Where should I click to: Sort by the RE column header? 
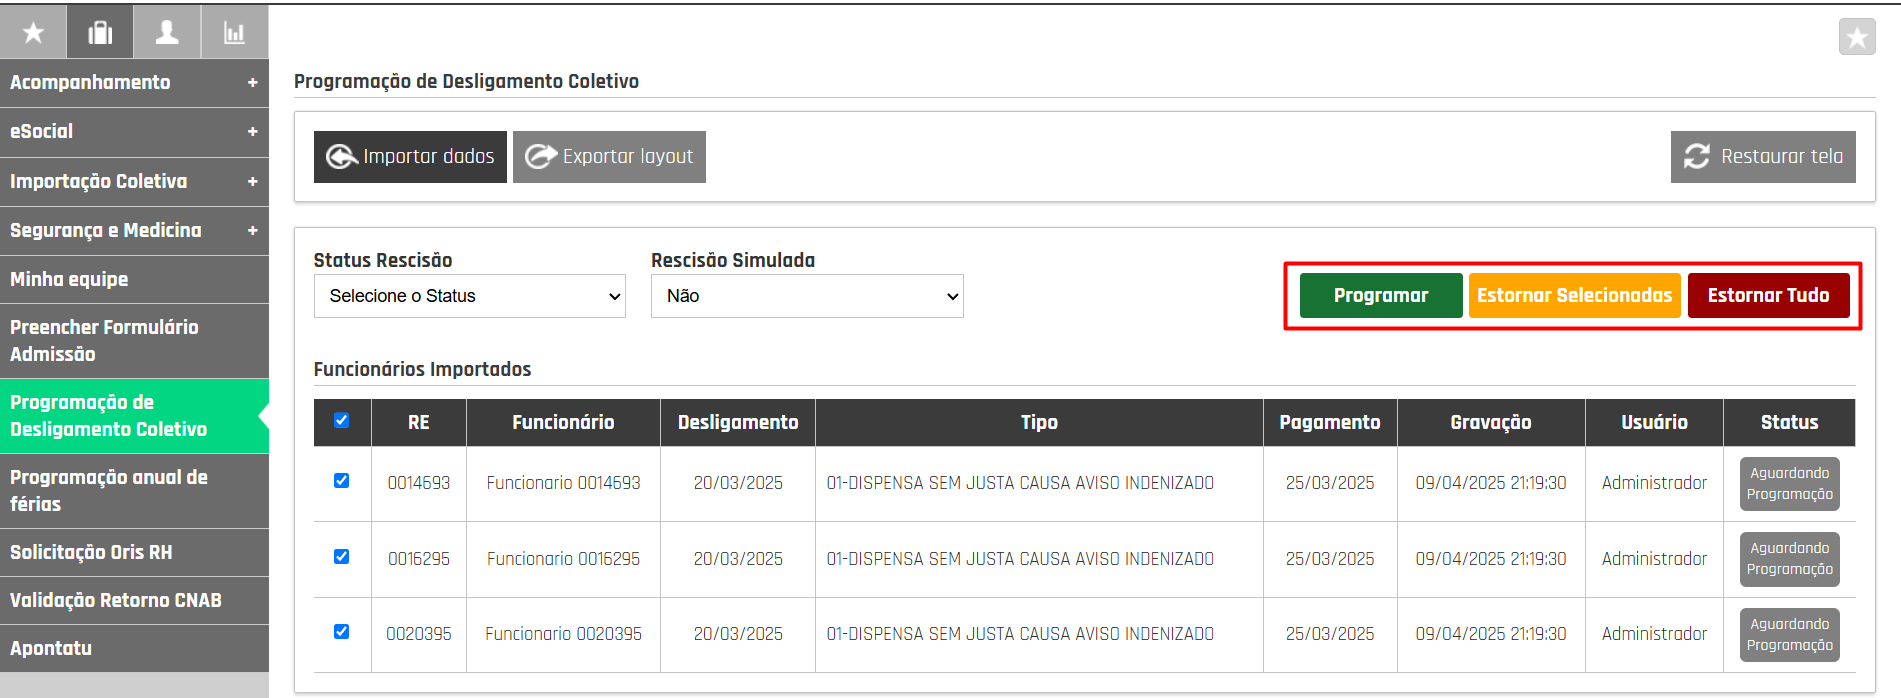[x=419, y=423]
